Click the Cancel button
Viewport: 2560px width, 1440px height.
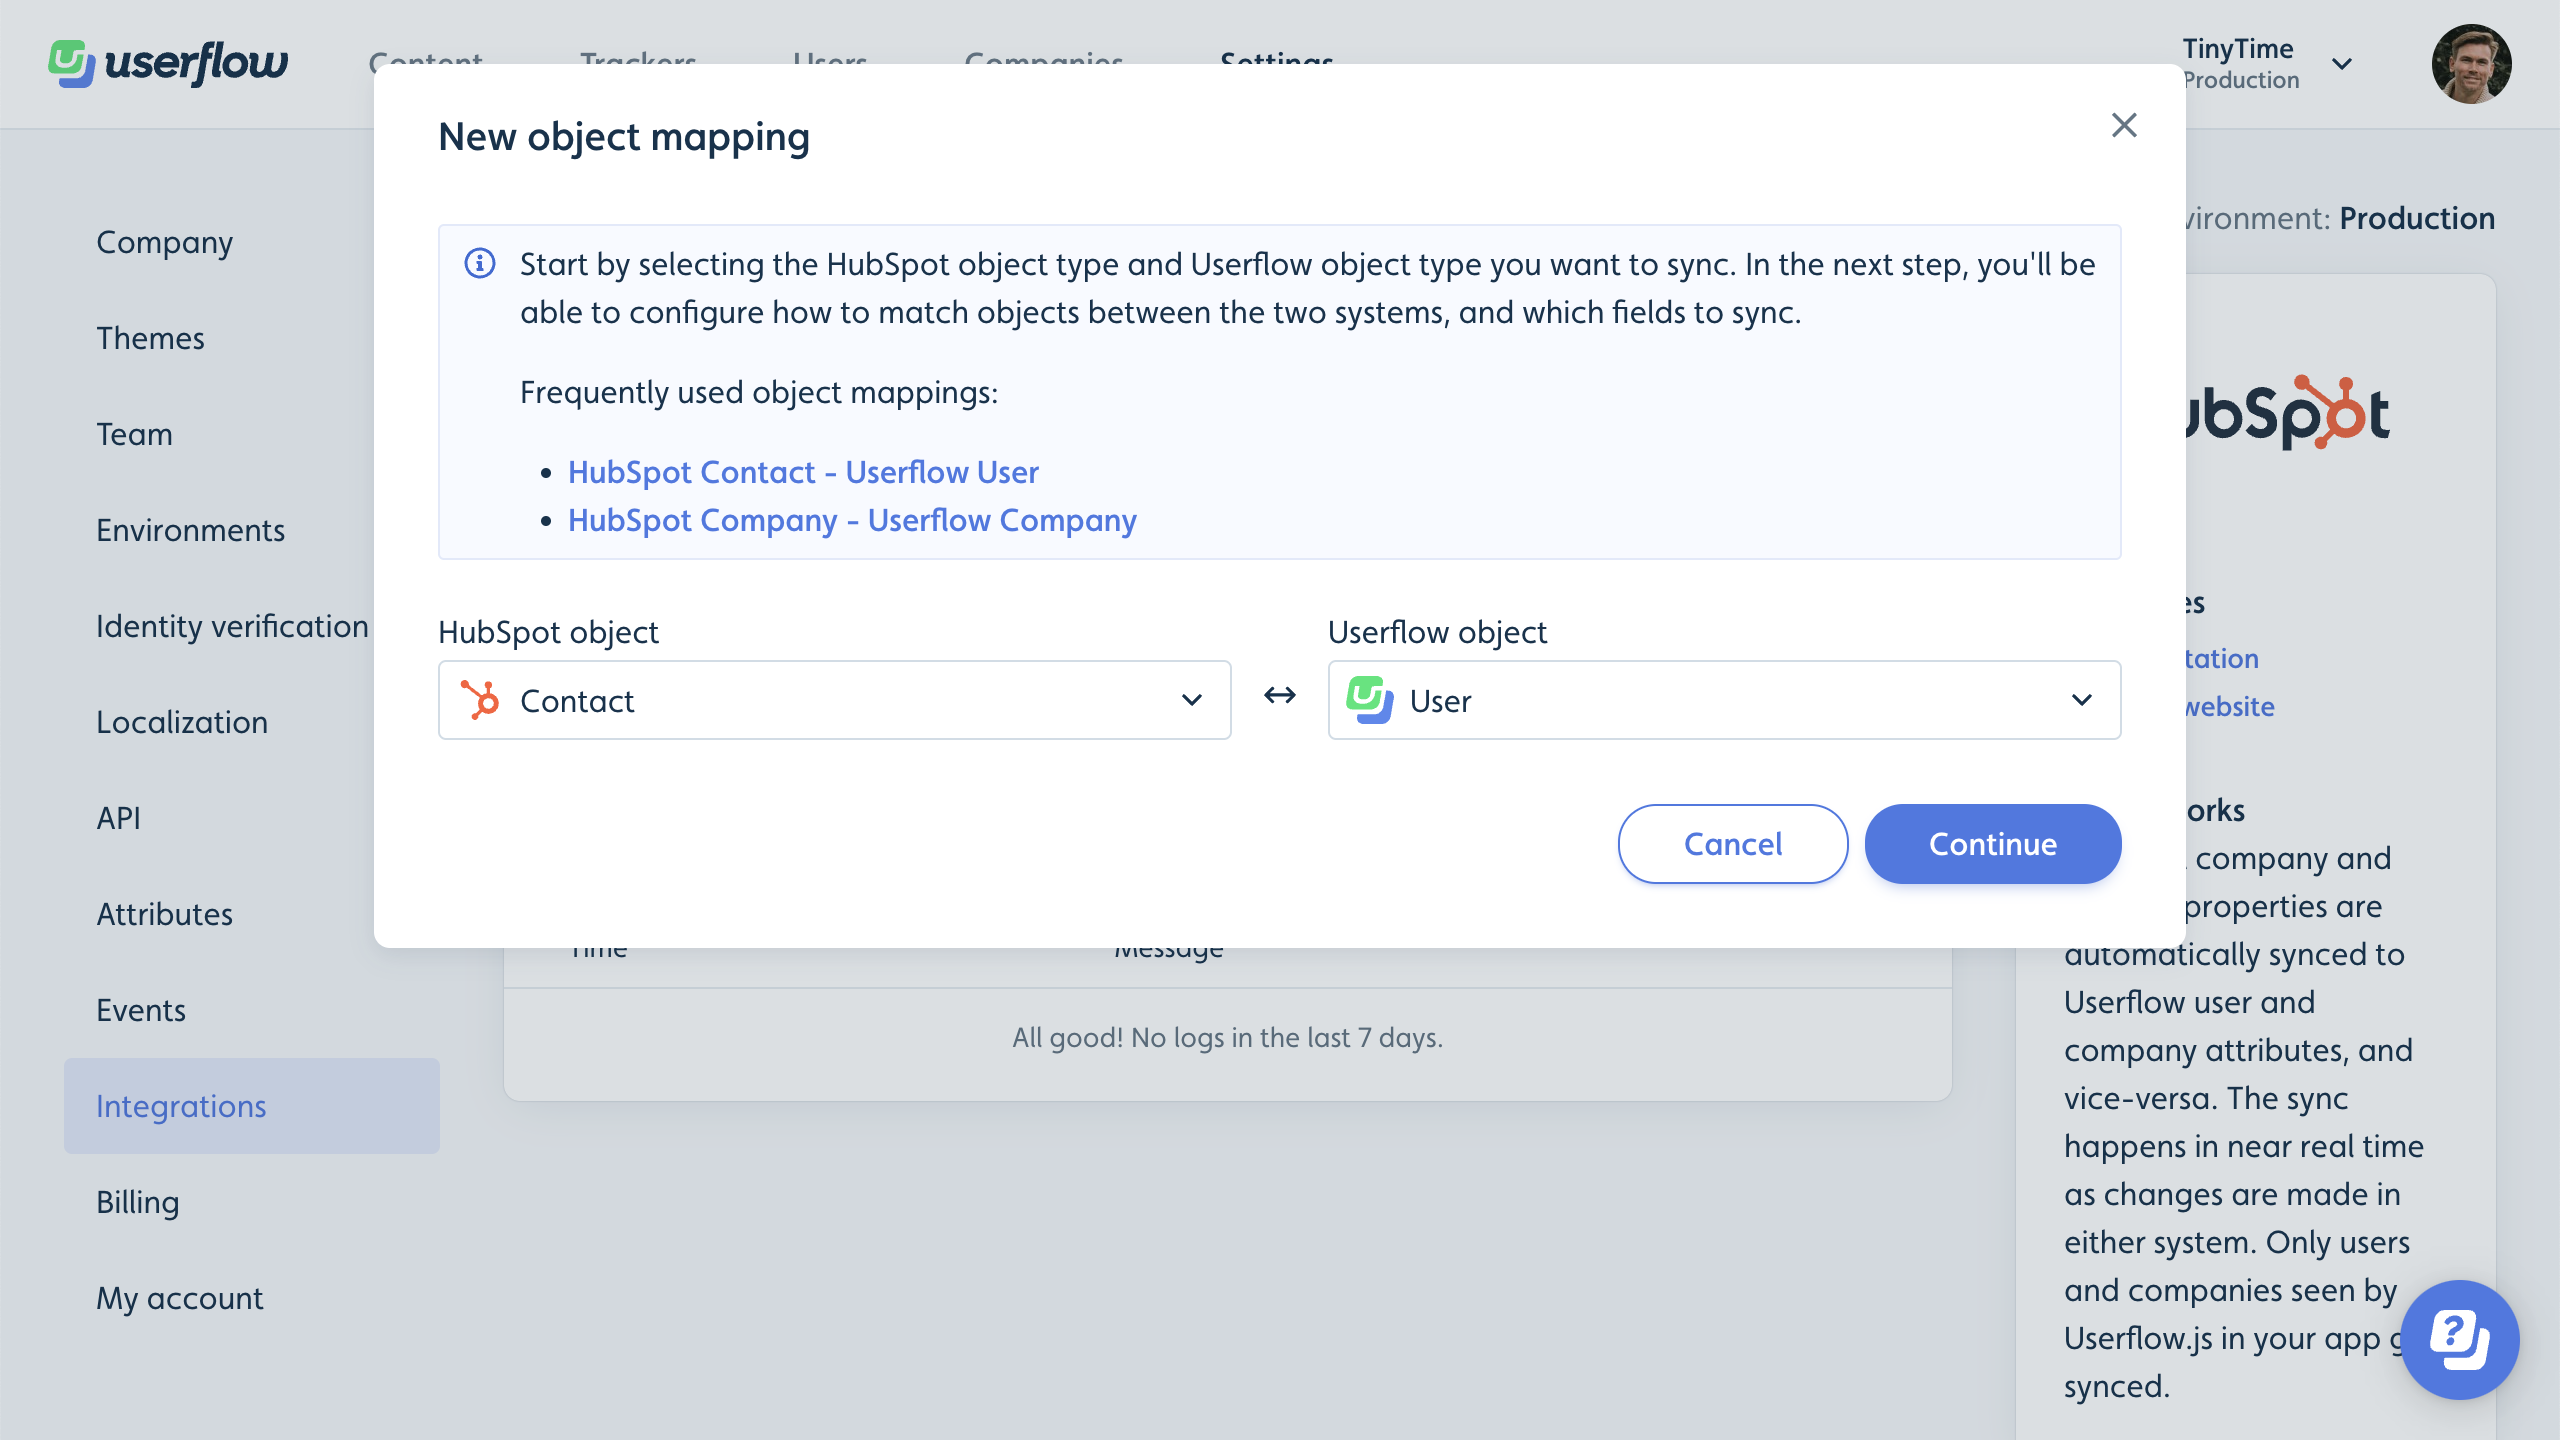pyautogui.click(x=1733, y=844)
